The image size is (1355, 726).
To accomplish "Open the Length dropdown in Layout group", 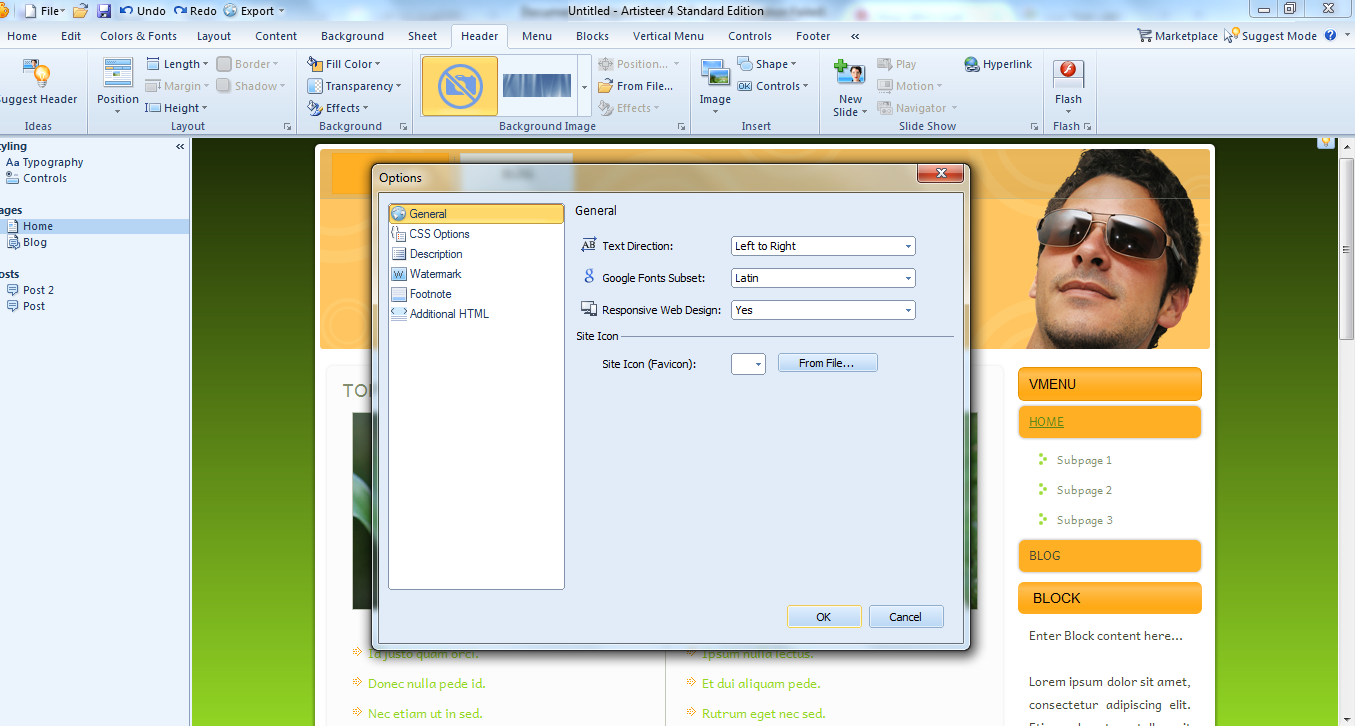I will (x=178, y=64).
